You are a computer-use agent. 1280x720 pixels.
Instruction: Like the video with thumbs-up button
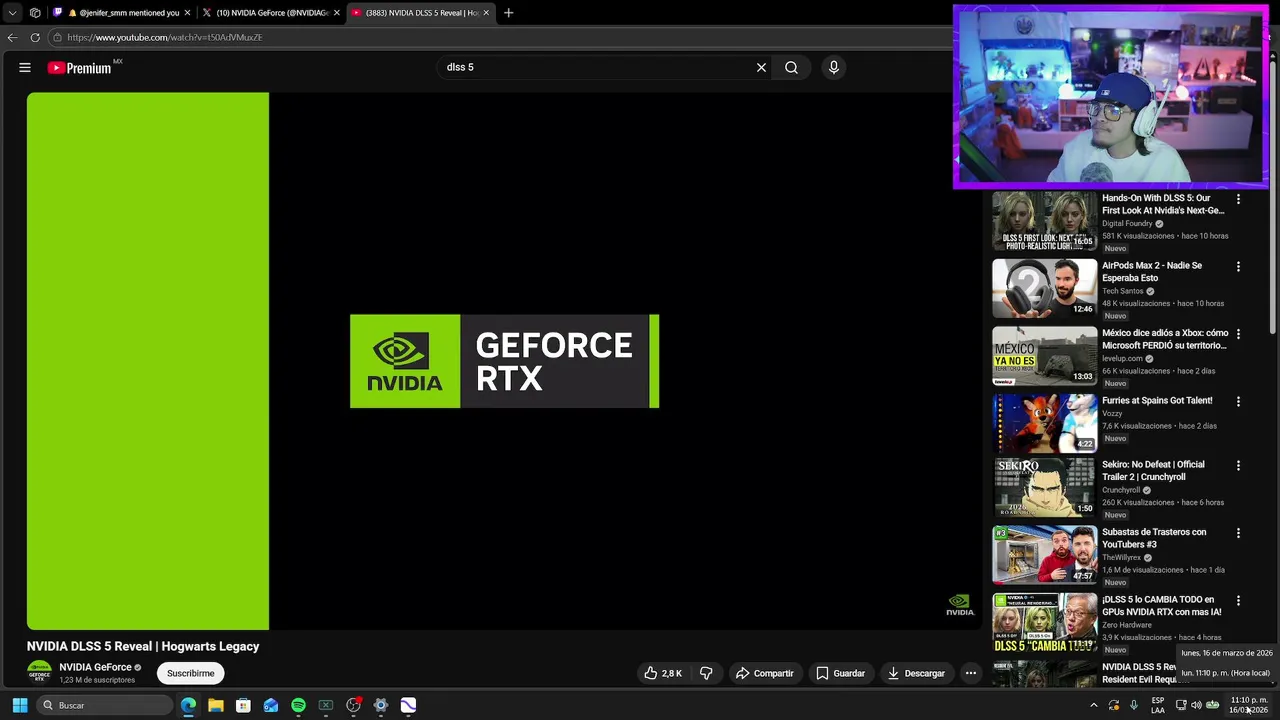(663, 673)
